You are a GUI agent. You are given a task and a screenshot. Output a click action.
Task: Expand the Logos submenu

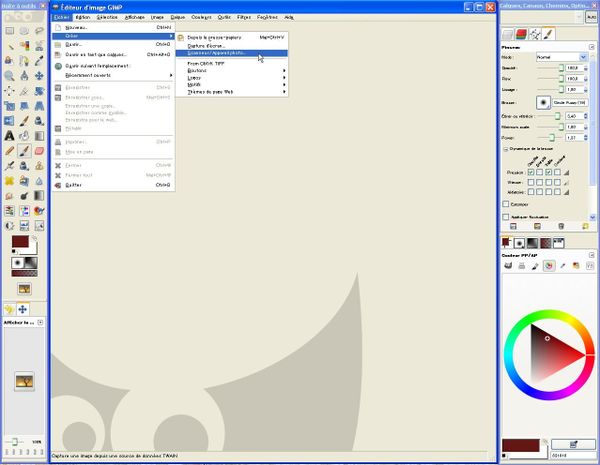point(232,78)
